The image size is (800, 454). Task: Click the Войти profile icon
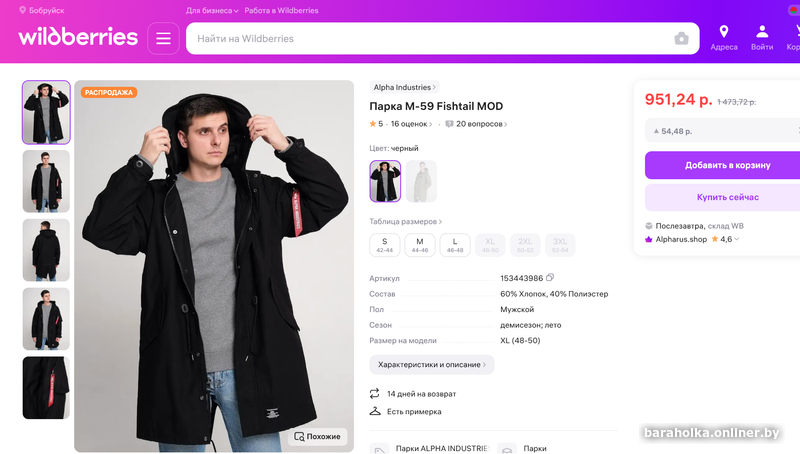762,33
